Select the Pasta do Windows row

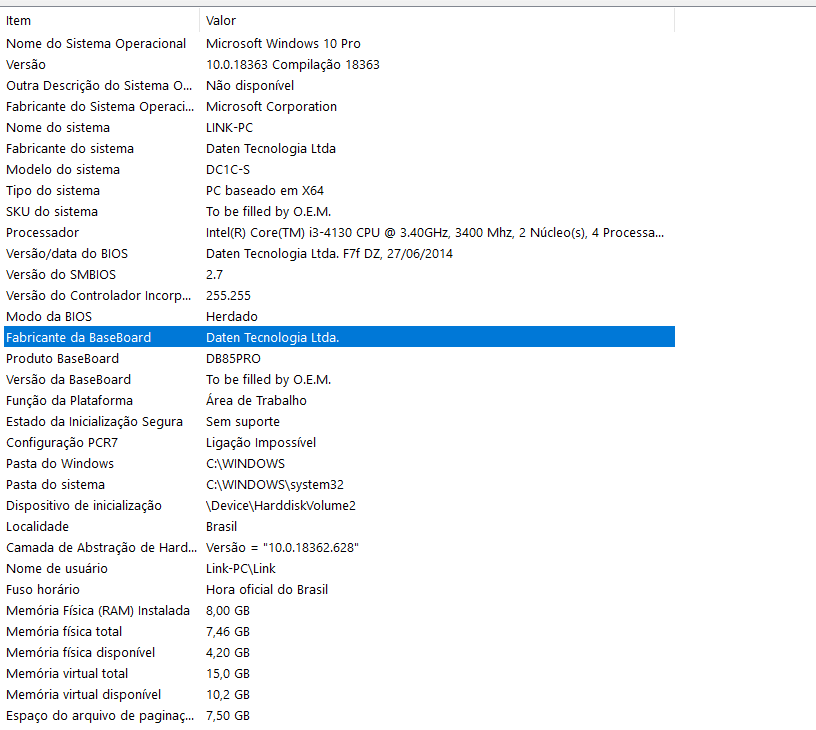tap(339, 464)
